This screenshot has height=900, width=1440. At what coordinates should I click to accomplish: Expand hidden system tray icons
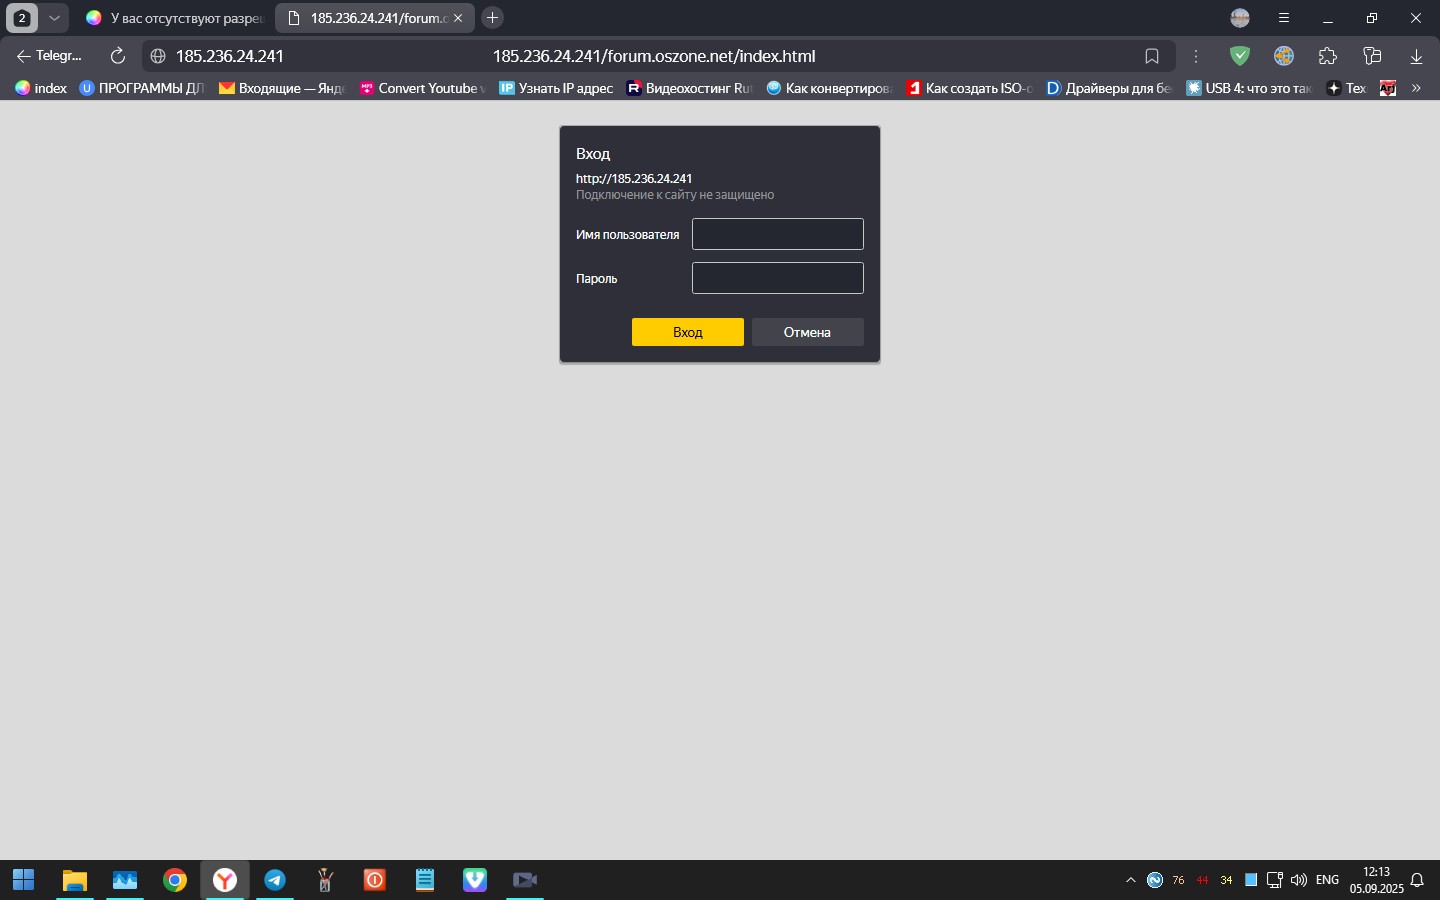(x=1131, y=880)
